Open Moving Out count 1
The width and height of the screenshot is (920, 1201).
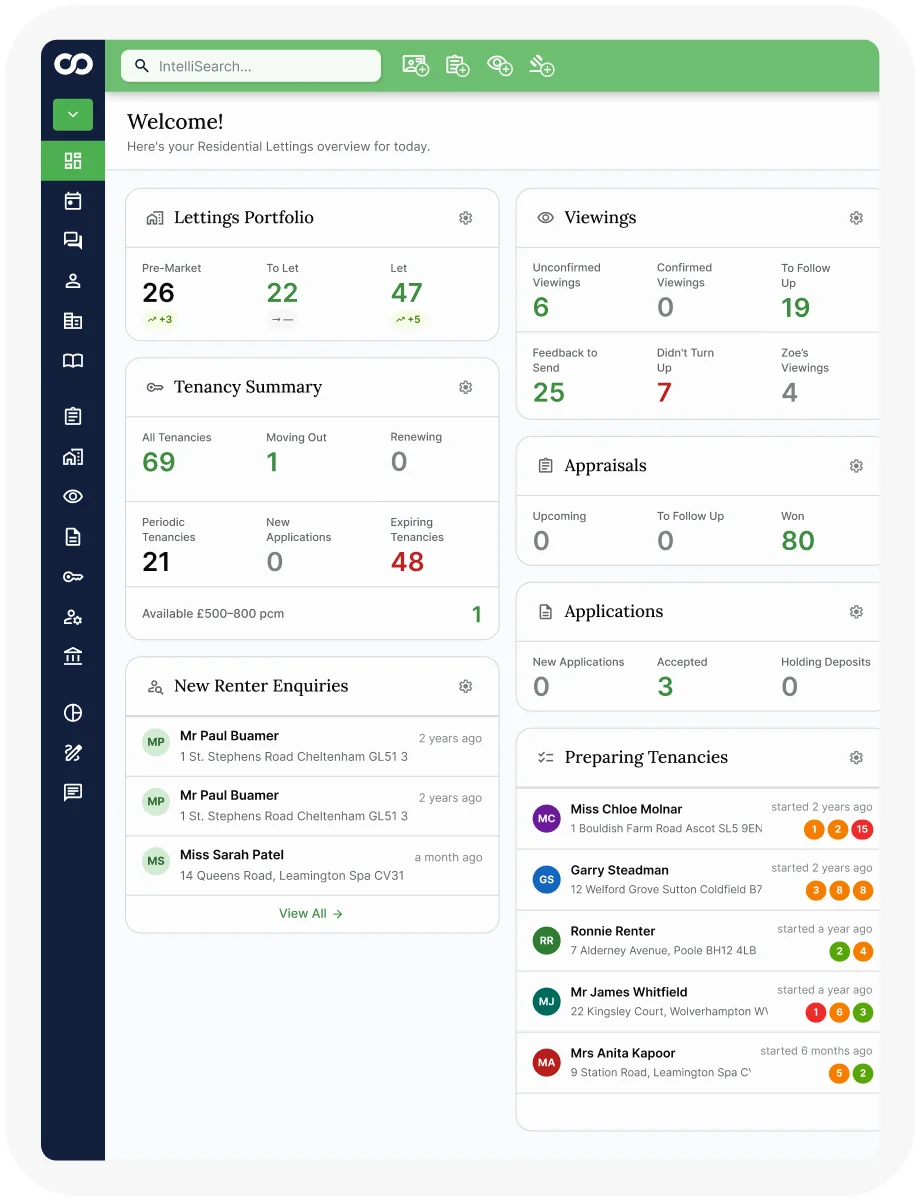point(272,462)
